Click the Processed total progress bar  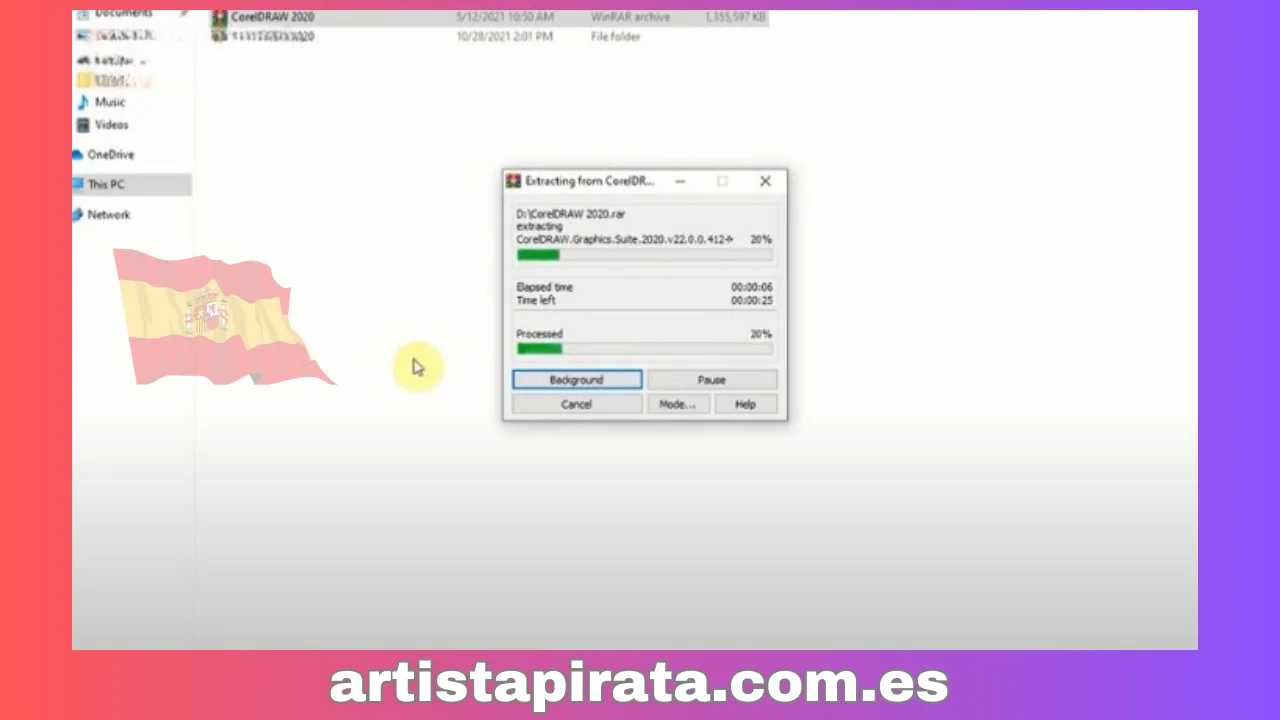pos(644,349)
